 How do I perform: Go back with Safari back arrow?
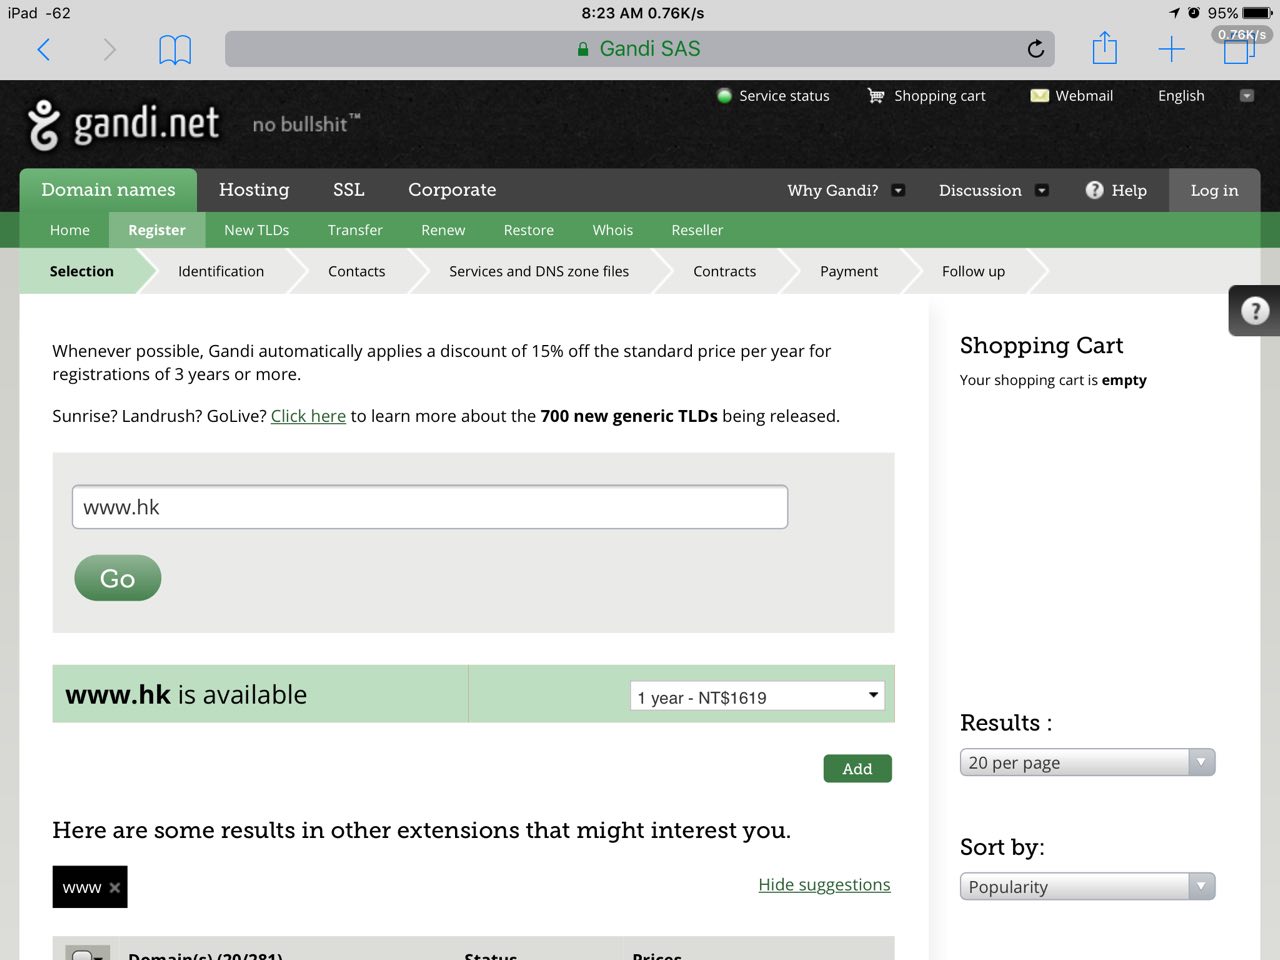click(x=44, y=49)
